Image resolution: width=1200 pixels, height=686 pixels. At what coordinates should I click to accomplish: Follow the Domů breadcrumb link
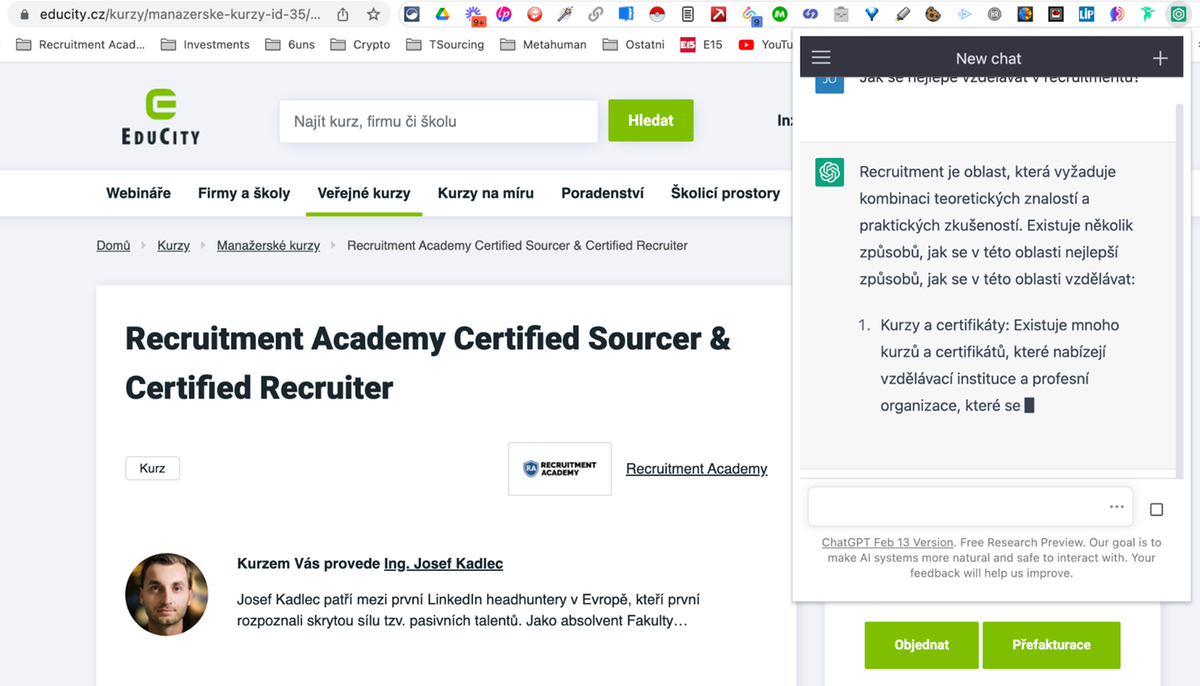coord(113,245)
